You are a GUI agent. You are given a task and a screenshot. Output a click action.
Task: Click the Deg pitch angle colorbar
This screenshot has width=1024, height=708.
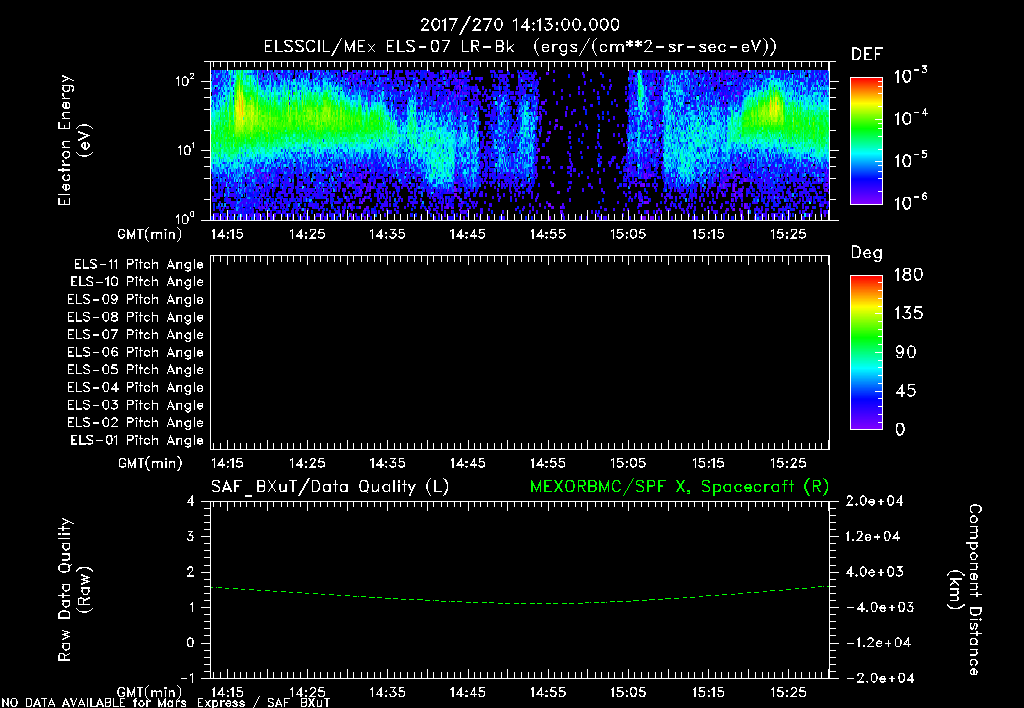point(866,352)
